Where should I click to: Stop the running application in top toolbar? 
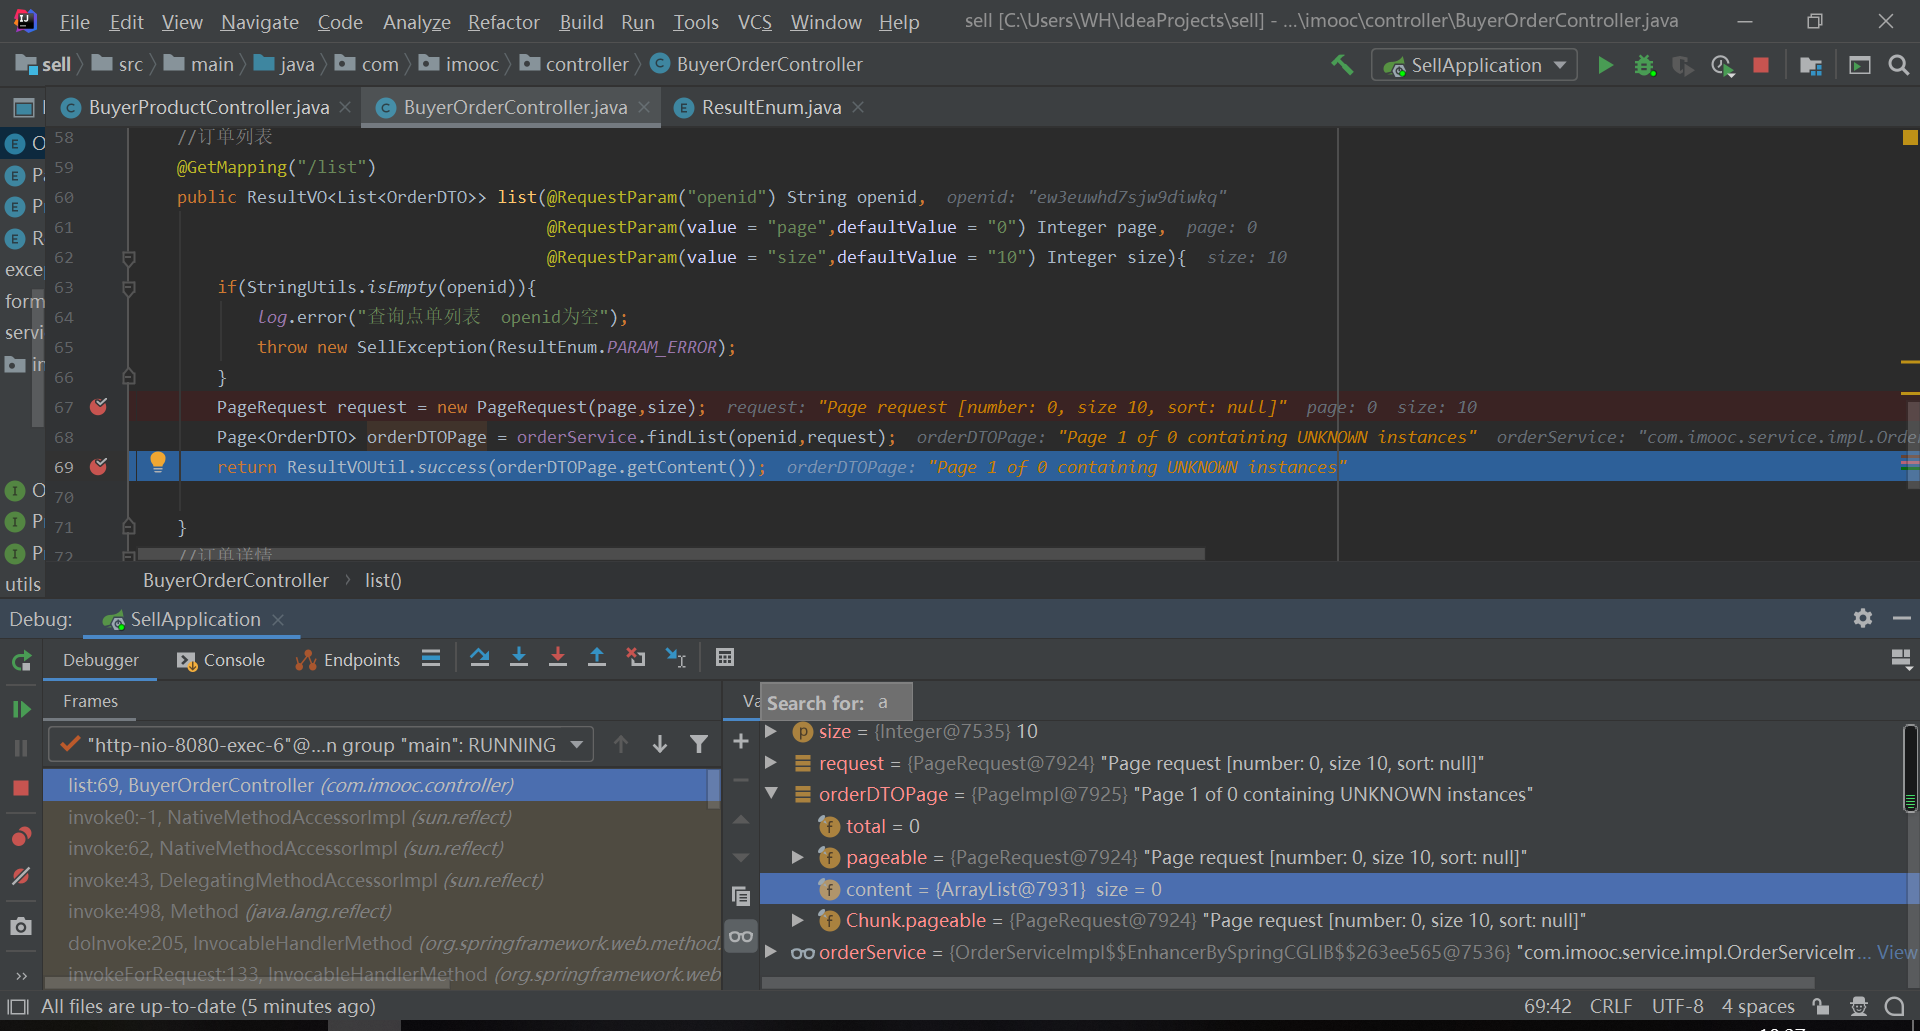click(1761, 65)
